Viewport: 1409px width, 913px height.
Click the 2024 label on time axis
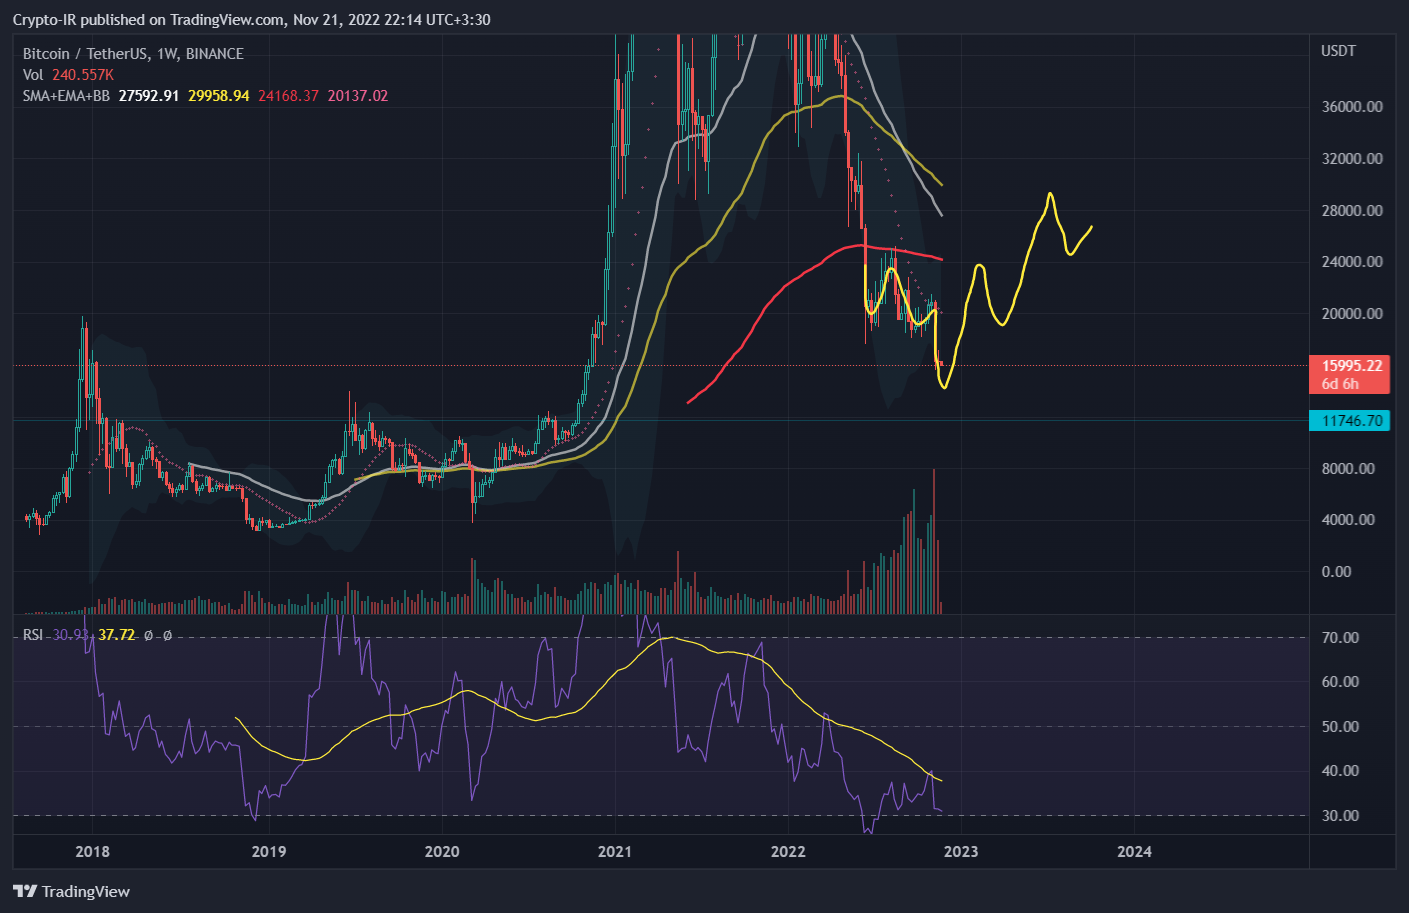click(1134, 852)
